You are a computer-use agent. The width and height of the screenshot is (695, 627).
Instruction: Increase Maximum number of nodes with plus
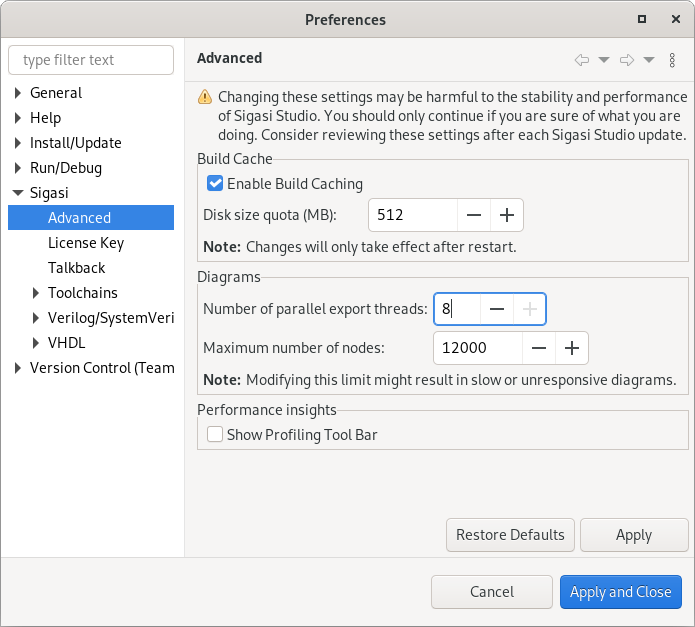[572, 348]
